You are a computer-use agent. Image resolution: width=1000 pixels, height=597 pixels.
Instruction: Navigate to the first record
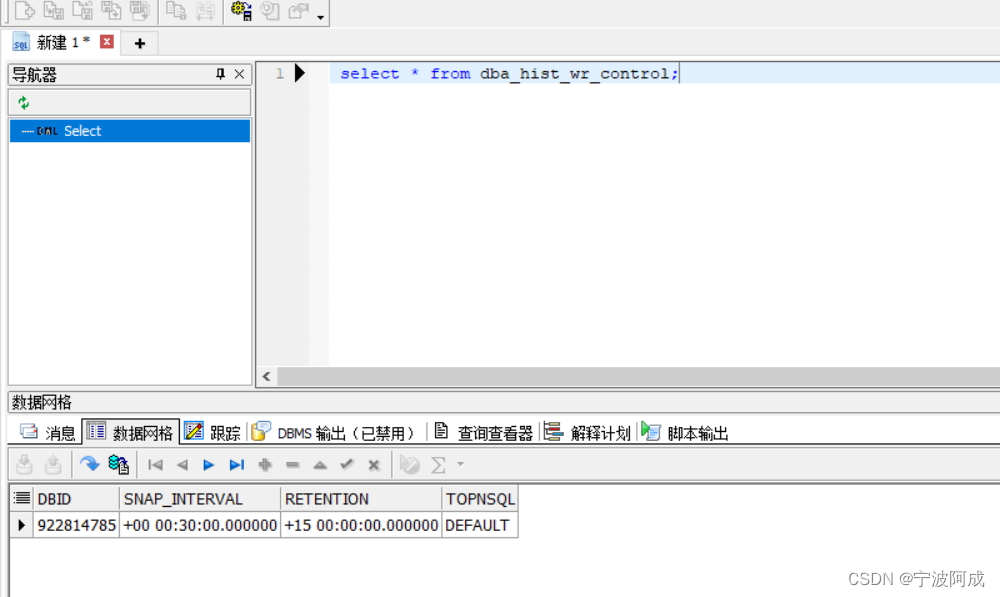pyautogui.click(x=155, y=464)
